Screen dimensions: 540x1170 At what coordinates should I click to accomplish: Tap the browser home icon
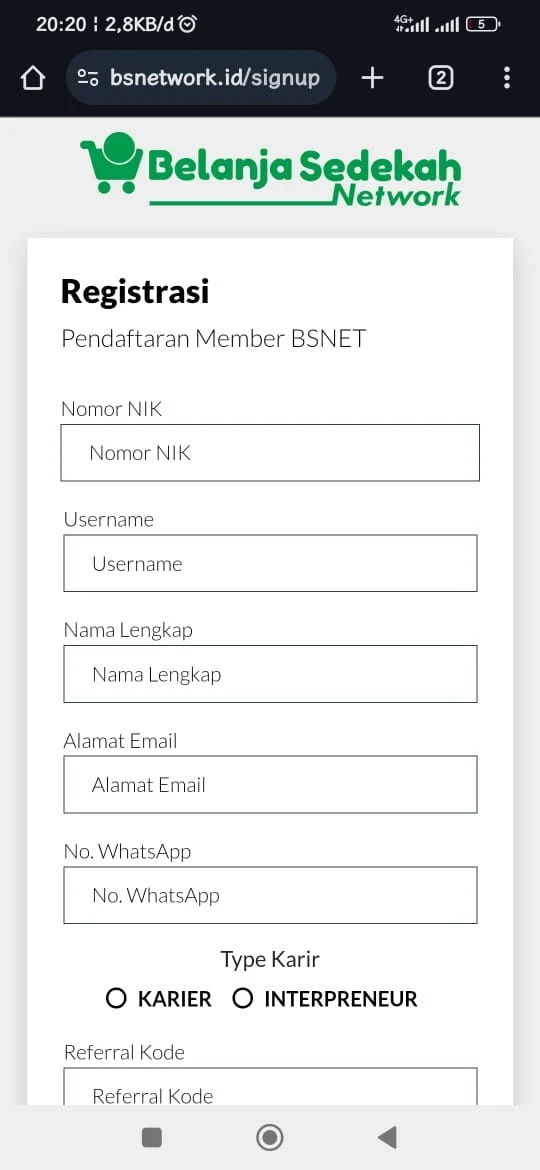point(33,78)
